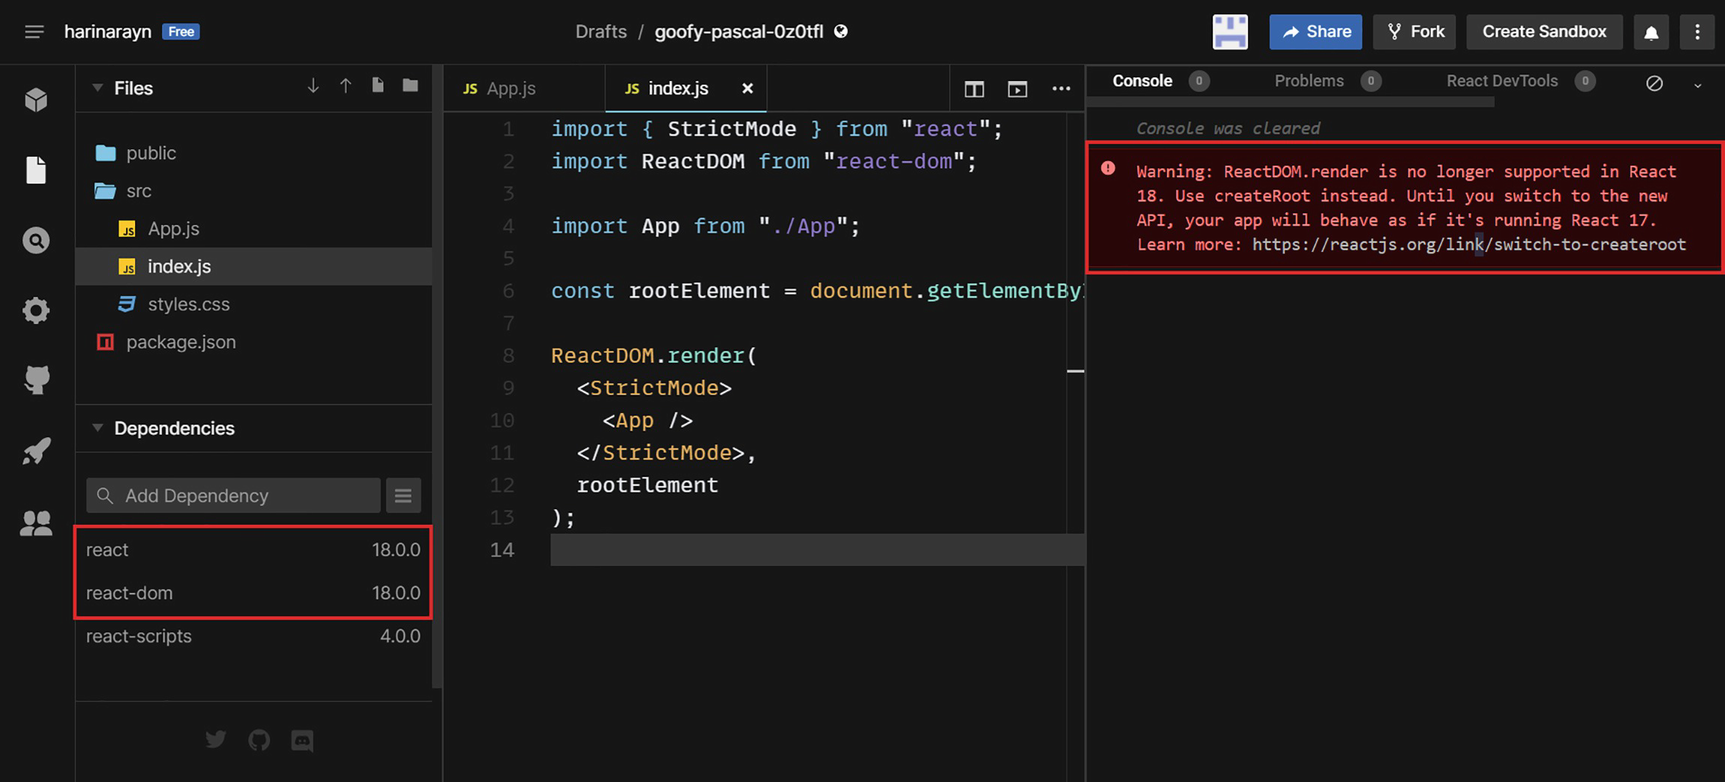This screenshot has width=1725, height=782.
Task: Click the notifications bell icon
Action: [1651, 32]
